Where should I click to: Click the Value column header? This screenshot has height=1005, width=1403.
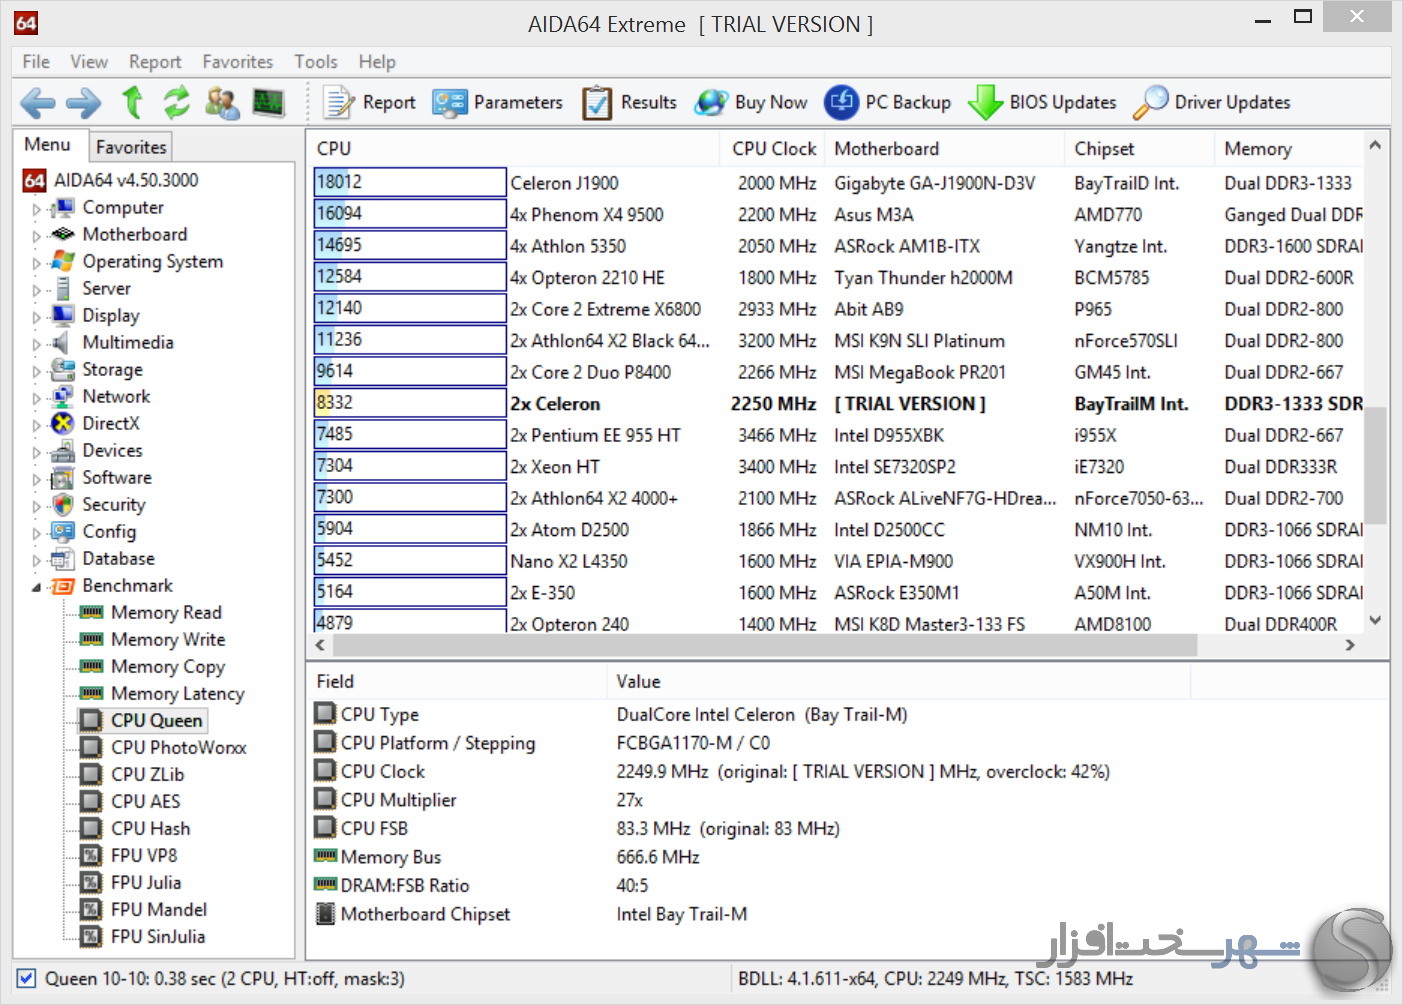pos(898,681)
